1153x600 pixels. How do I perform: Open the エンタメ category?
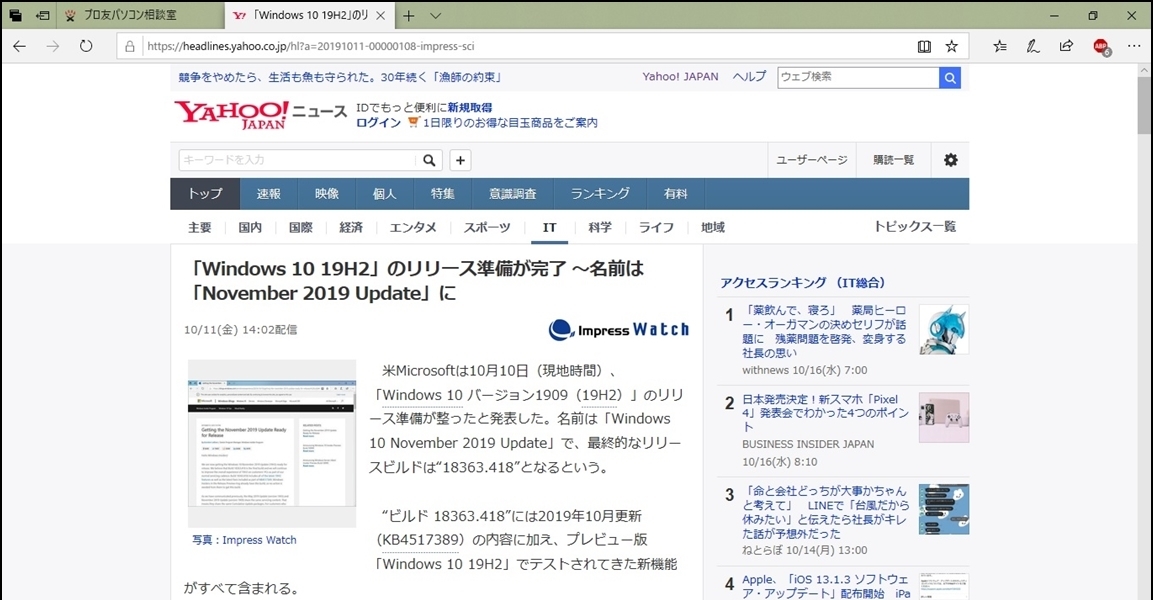point(413,227)
